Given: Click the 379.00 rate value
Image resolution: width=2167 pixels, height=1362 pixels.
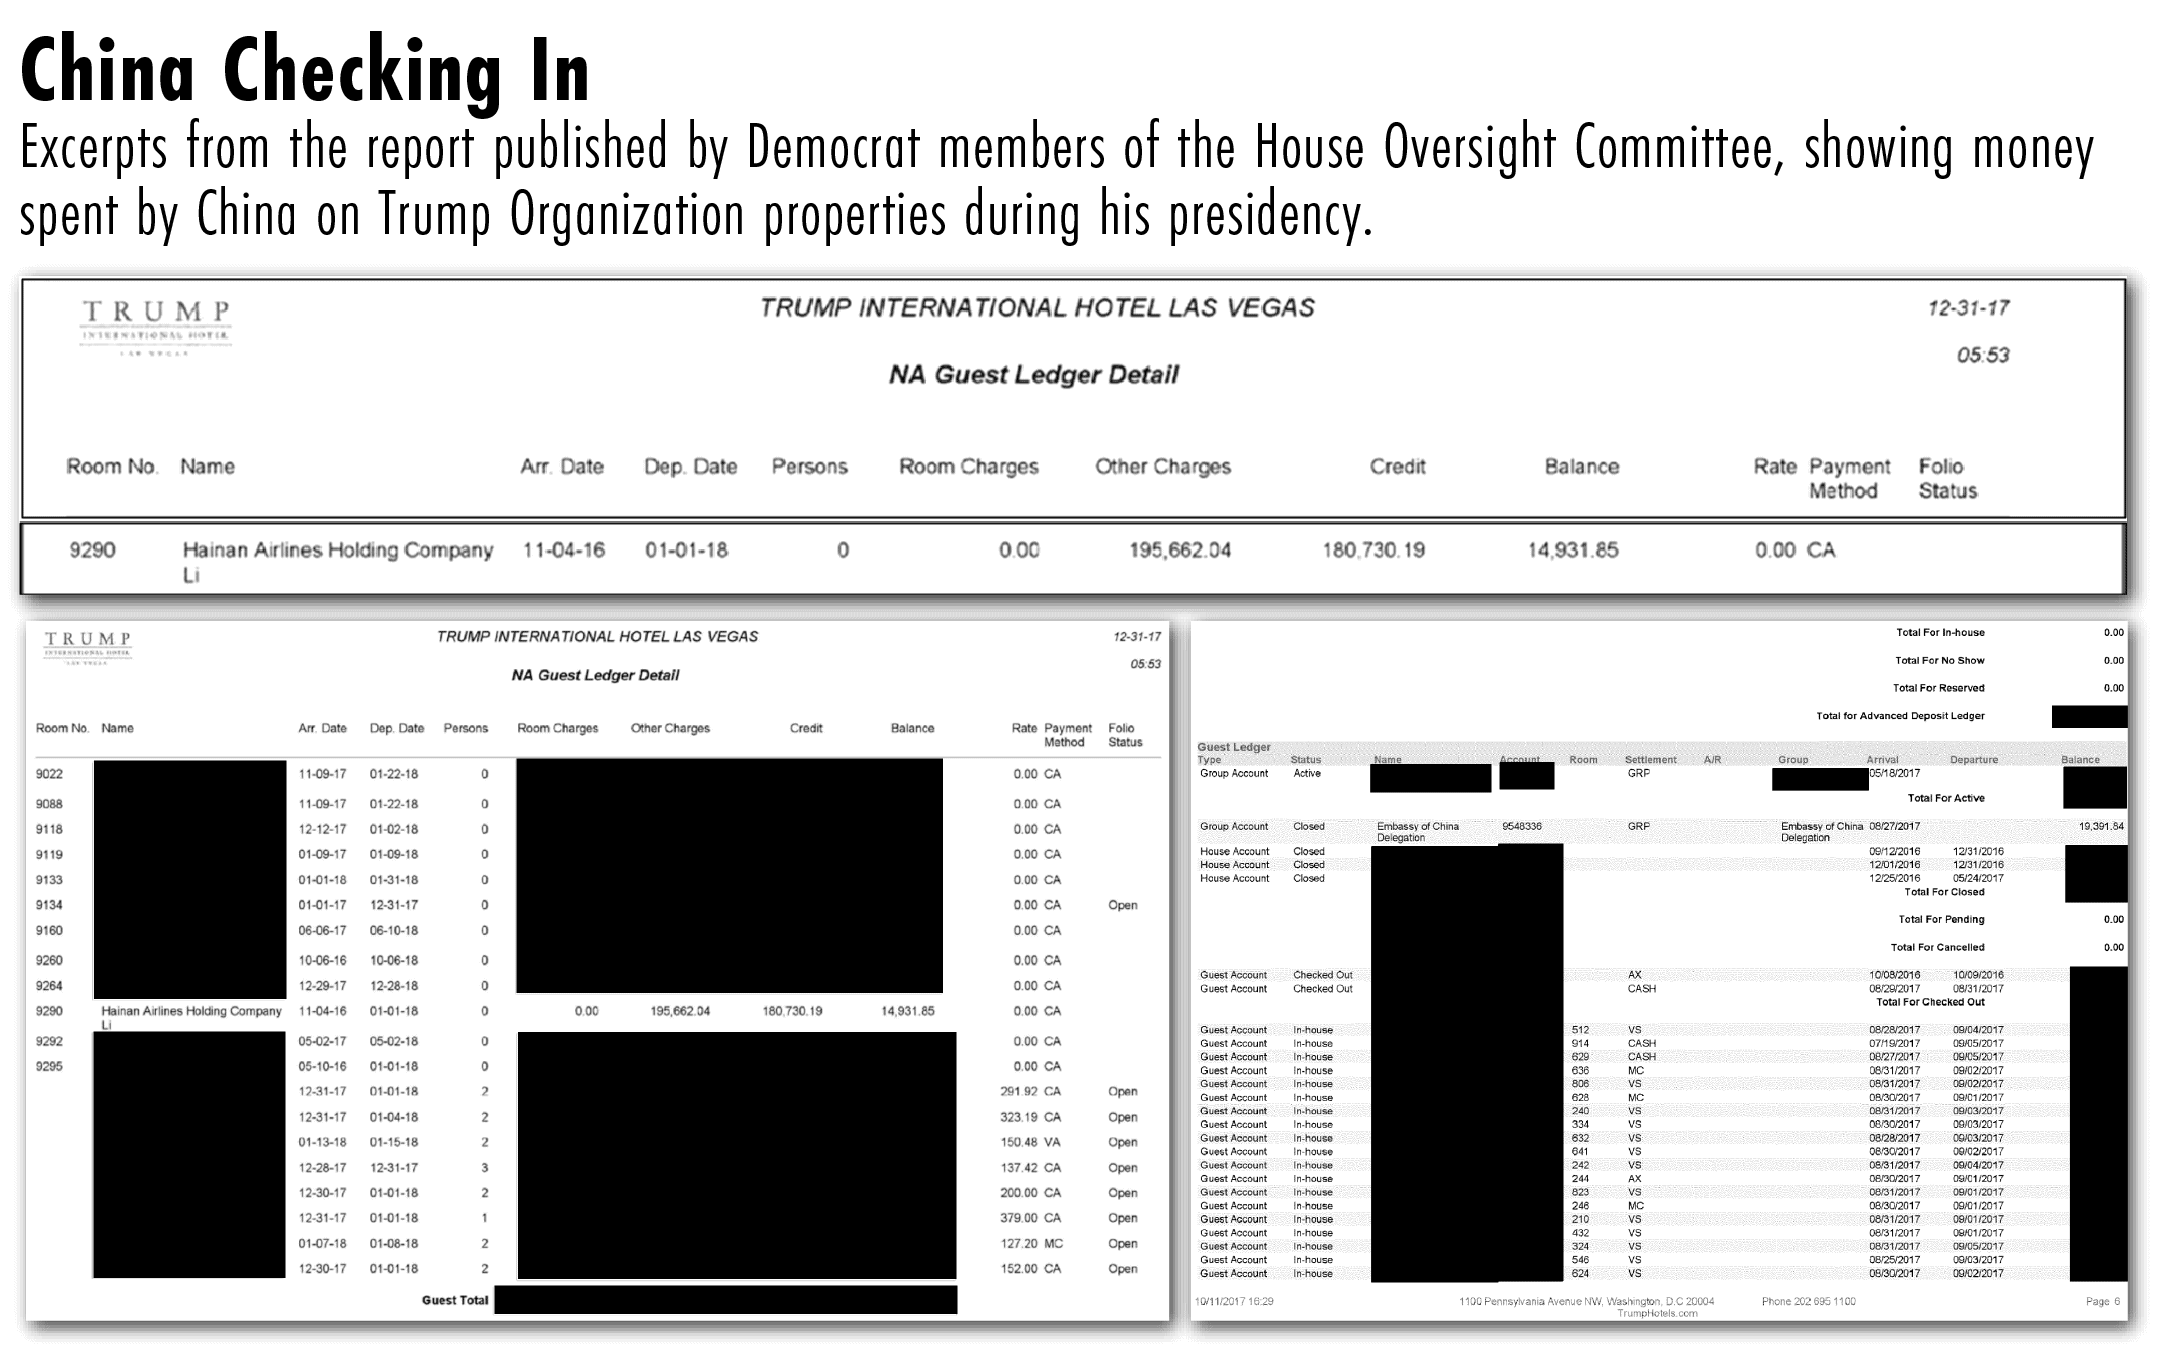Looking at the screenshot, I should (x=1019, y=1218).
